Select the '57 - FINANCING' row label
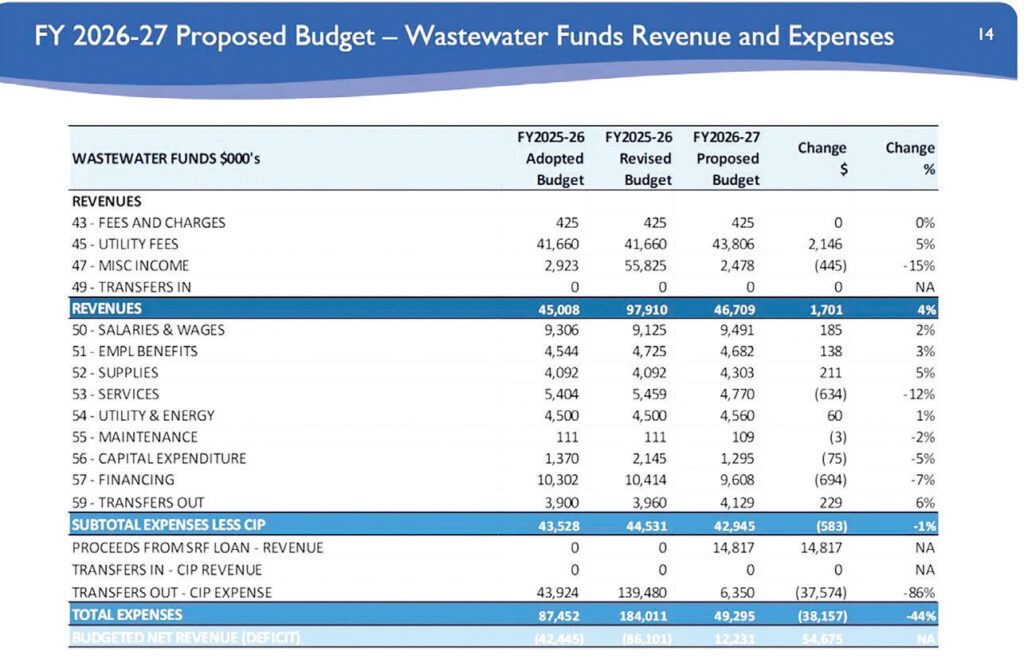Image resolution: width=1024 pixels, height=659 pixels. [123, 480]
